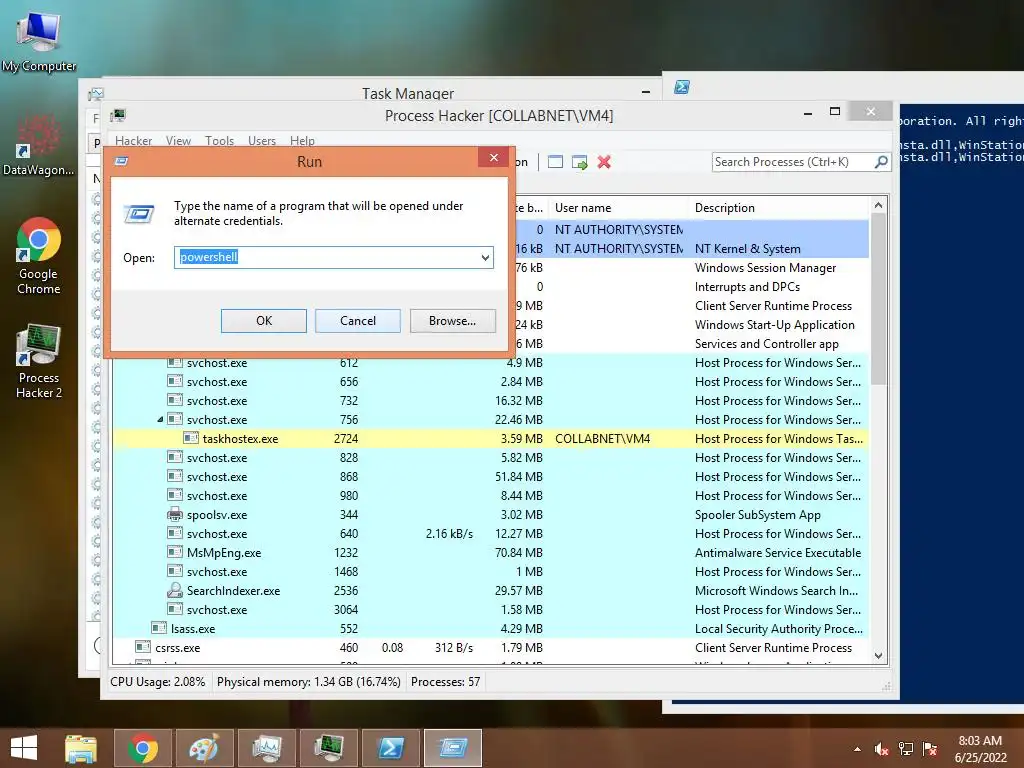This screenshot has width=1024, height=768.
Task: Click the Find Window and Thread icon
Action: pos(579,162)
